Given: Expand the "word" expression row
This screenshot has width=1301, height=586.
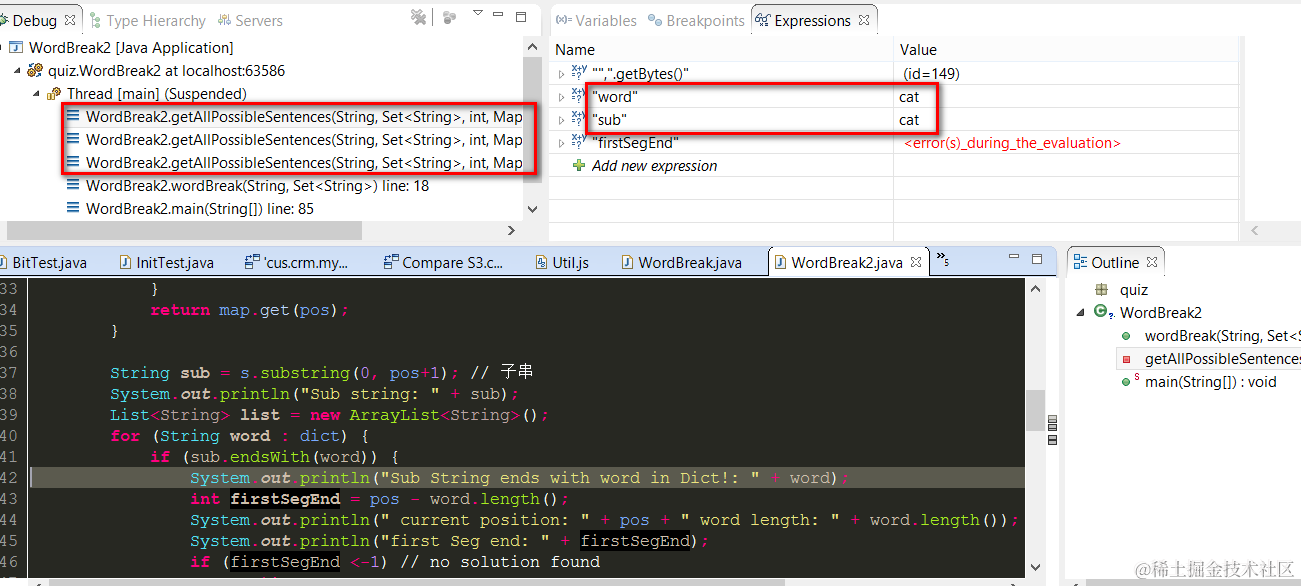Looking at the screenshot, I should point(561,97).
